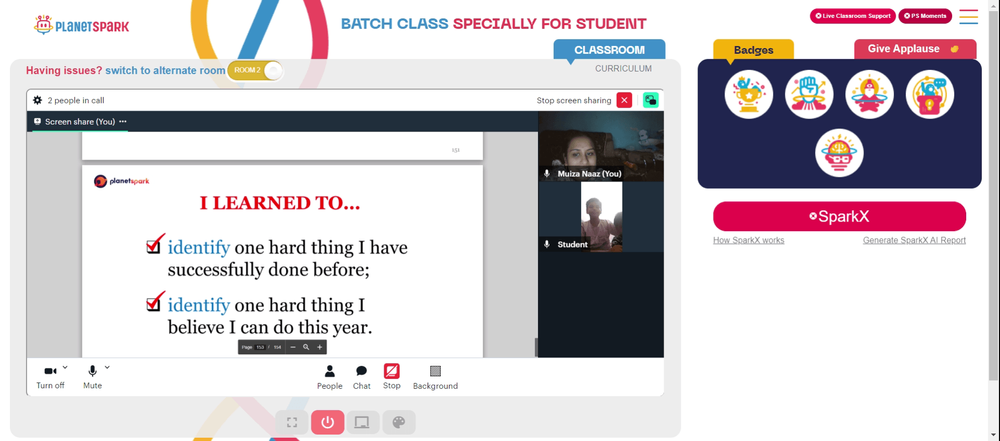1000x441 pixels.
Task: Turn off the camera
Action: click(x=50, y=377)
